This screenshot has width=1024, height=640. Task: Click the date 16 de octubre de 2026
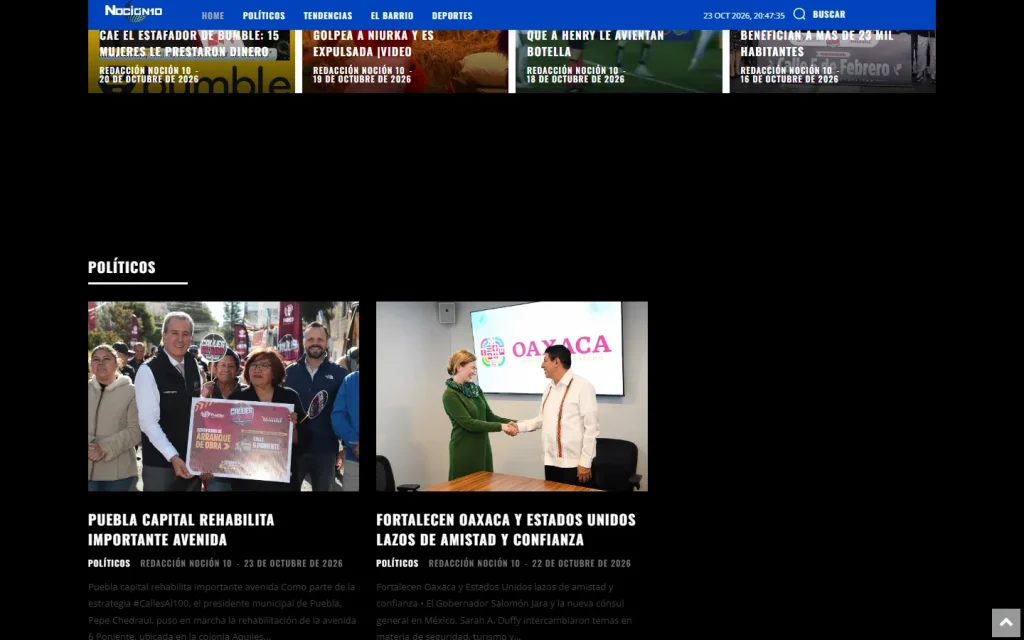click(789, 79)
